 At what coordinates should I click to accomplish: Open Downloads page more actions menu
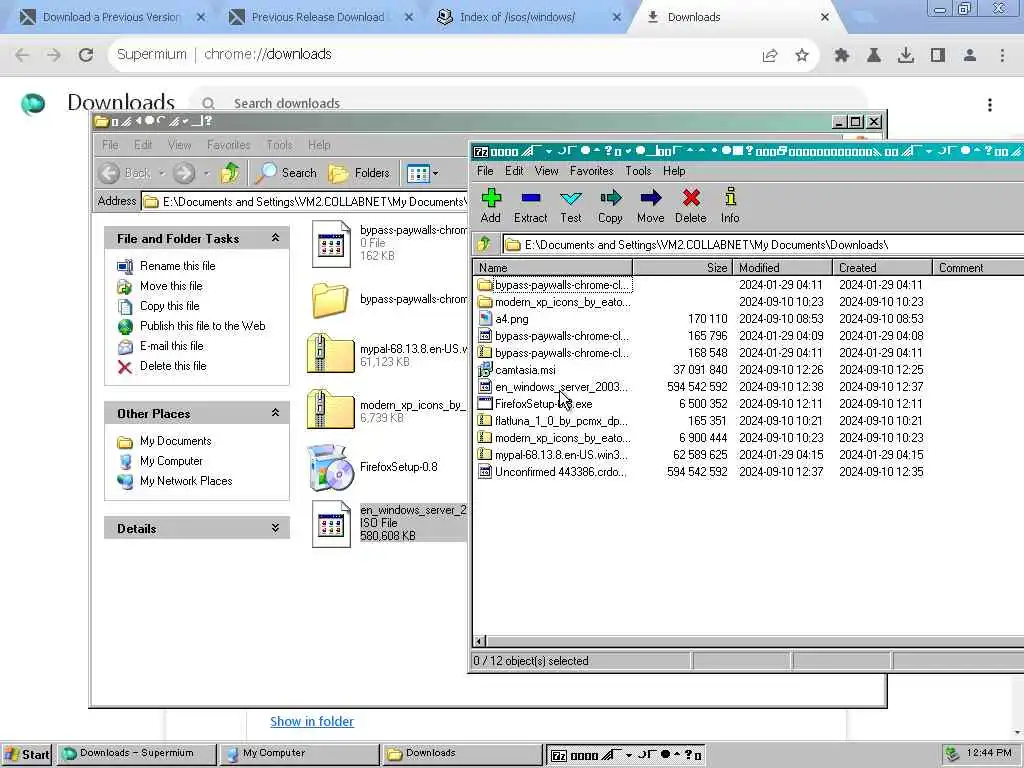tap(990, 104)
